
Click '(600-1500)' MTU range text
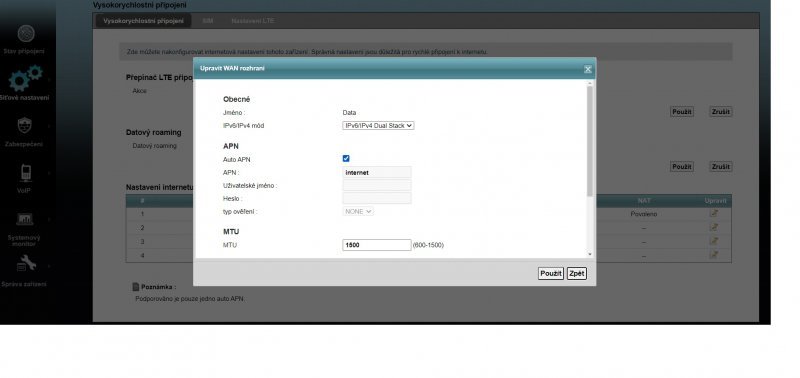[428, 245]
